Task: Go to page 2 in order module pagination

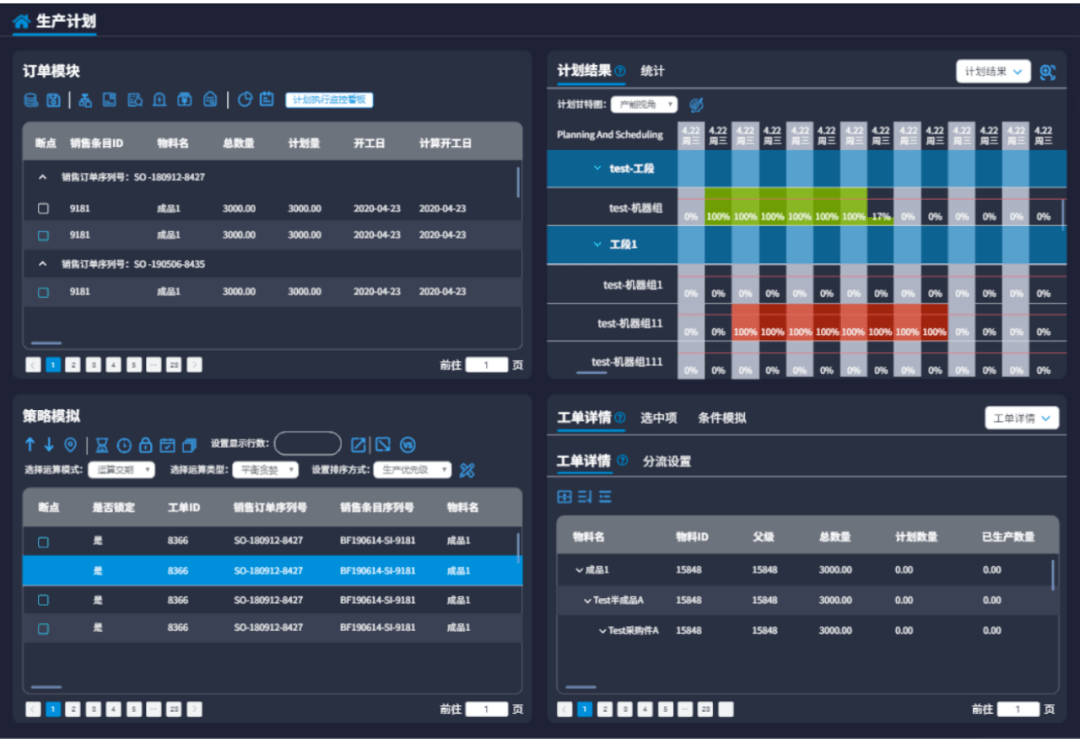Action: 73,365
